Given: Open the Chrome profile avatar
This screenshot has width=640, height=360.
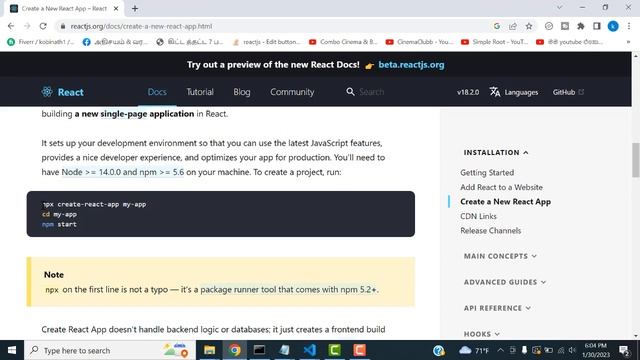Looking at the screenshot, I should (613, 26).
